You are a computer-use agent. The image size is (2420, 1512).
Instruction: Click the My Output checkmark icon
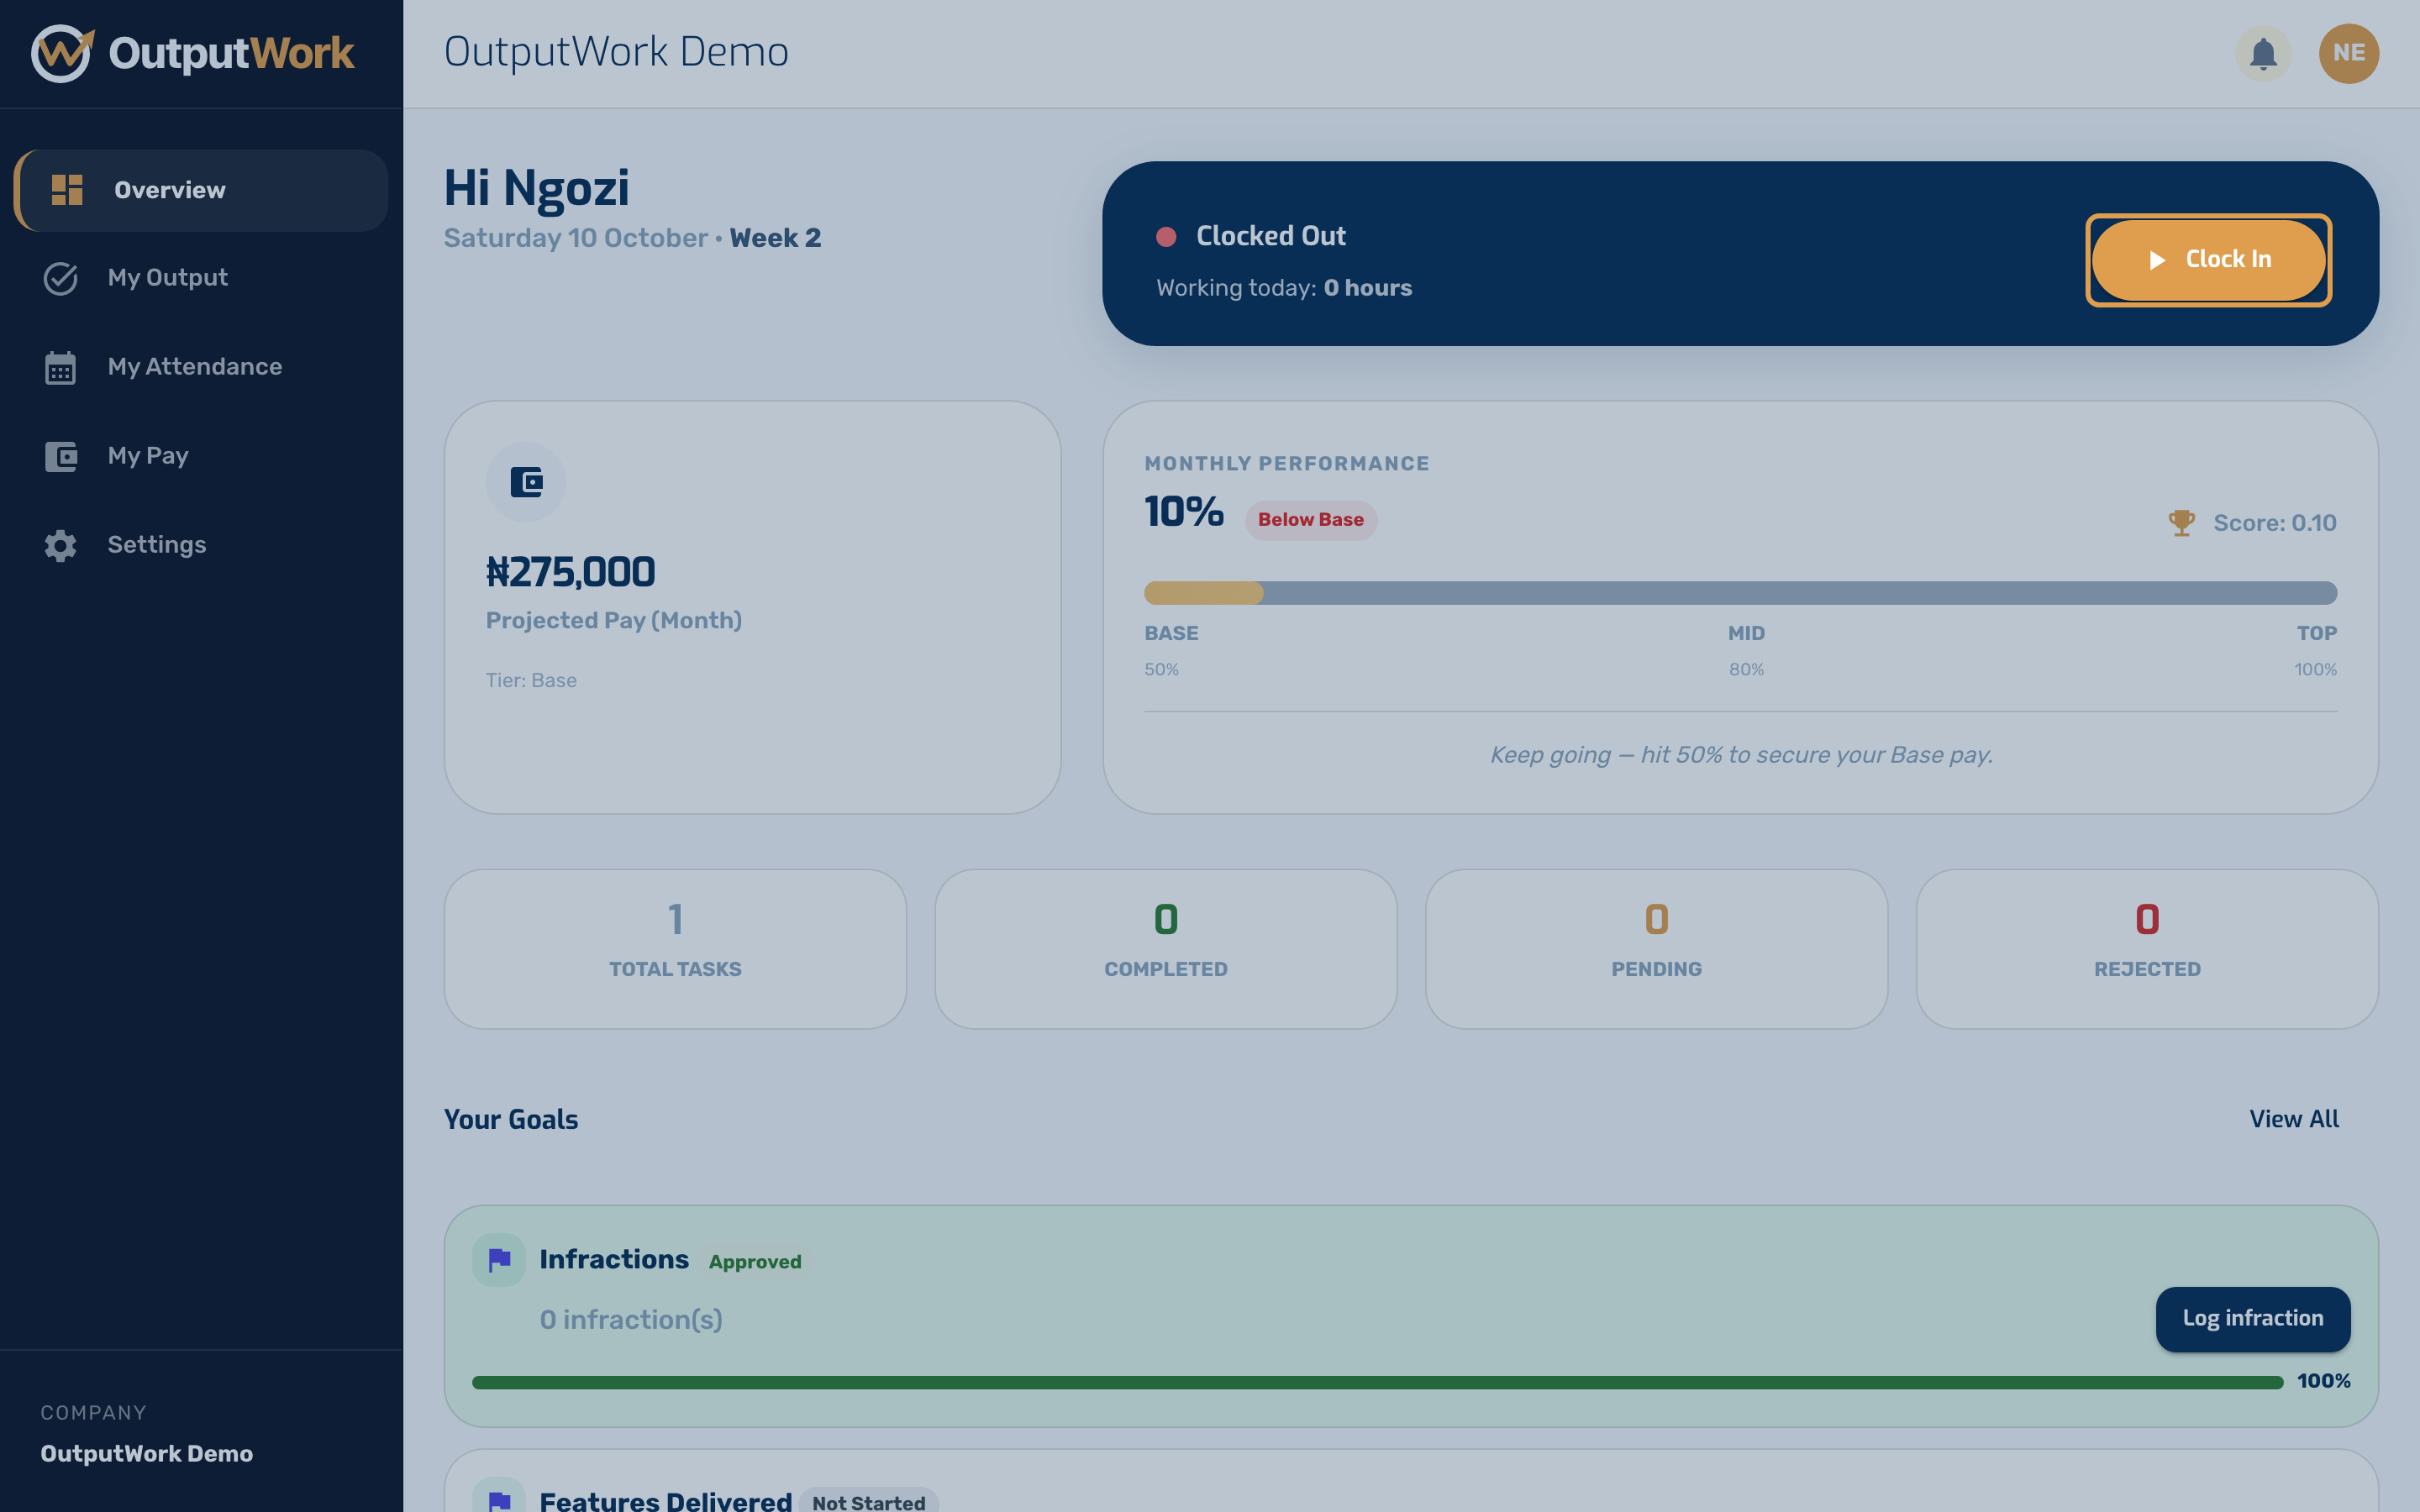click(x=61, y=278)
